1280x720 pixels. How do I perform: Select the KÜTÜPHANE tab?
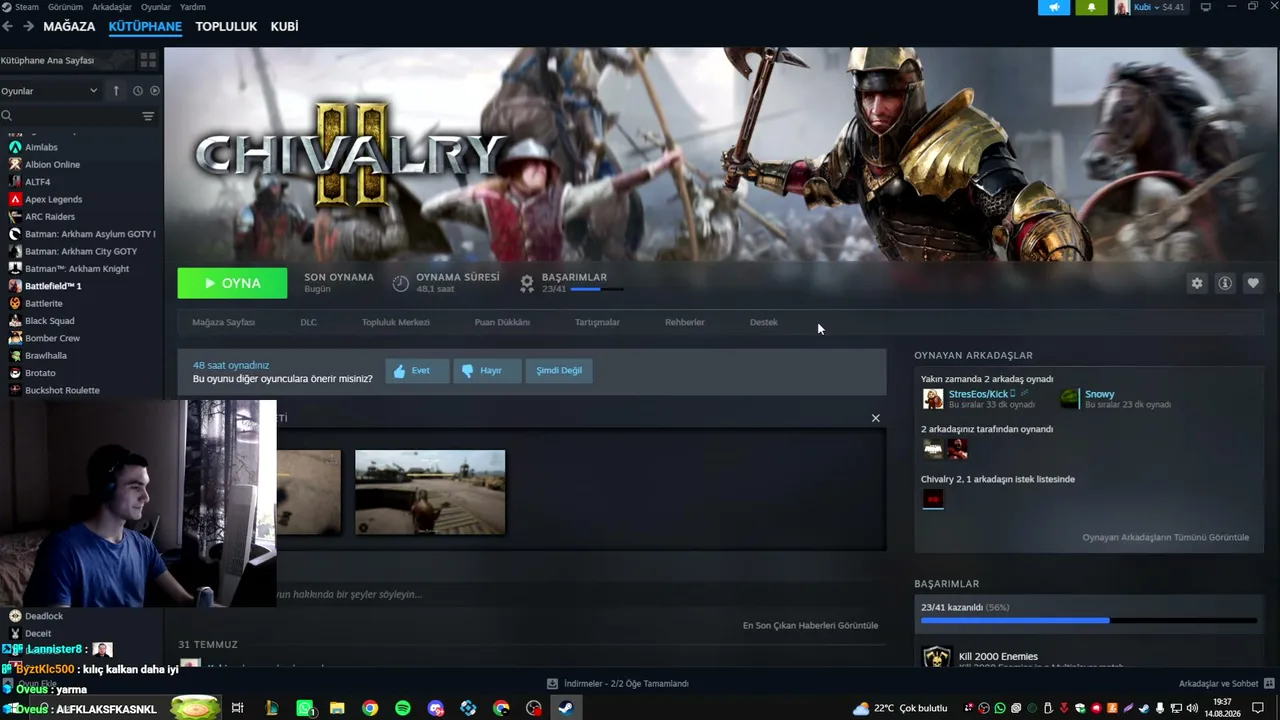click(145, 27)
